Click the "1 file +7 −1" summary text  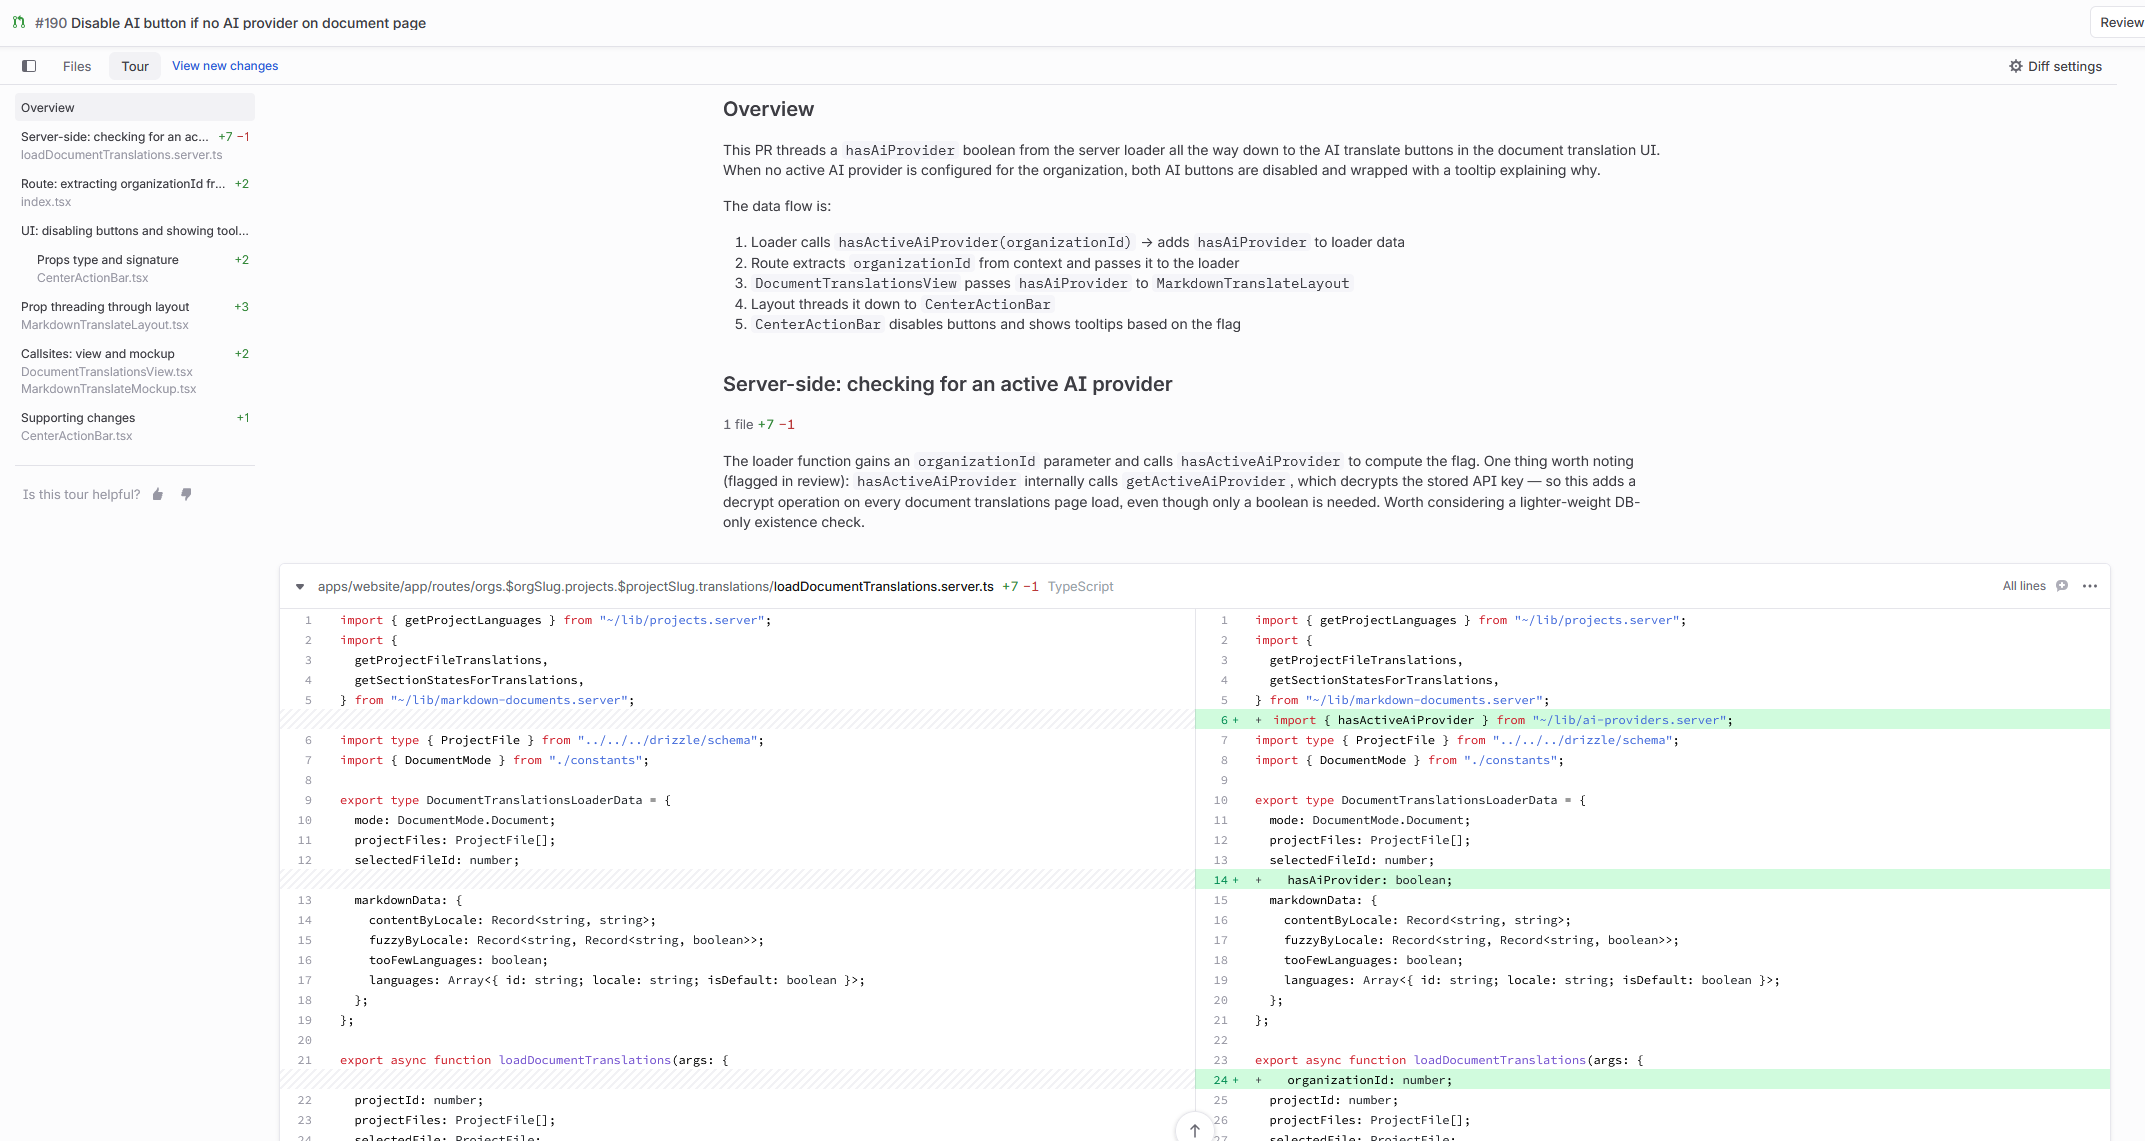759,425
